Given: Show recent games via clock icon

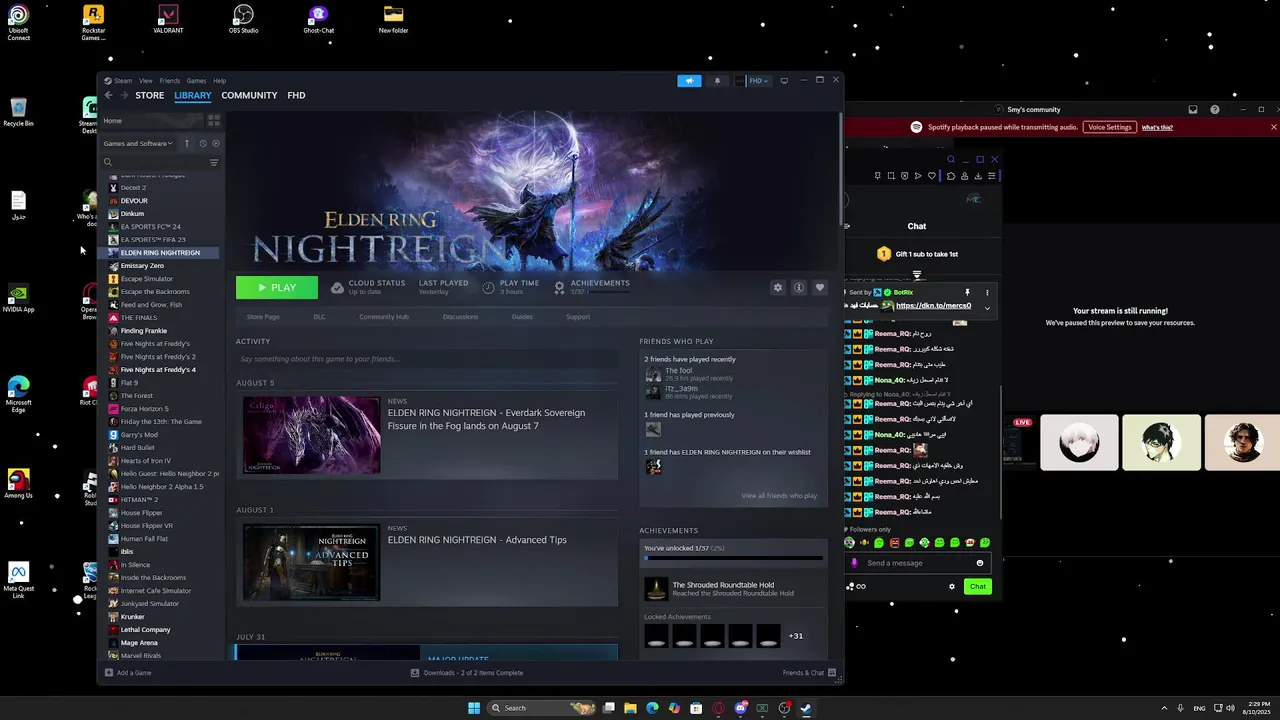Looking at the screenshot, I should pyautogui.click(x=203, y=143).
